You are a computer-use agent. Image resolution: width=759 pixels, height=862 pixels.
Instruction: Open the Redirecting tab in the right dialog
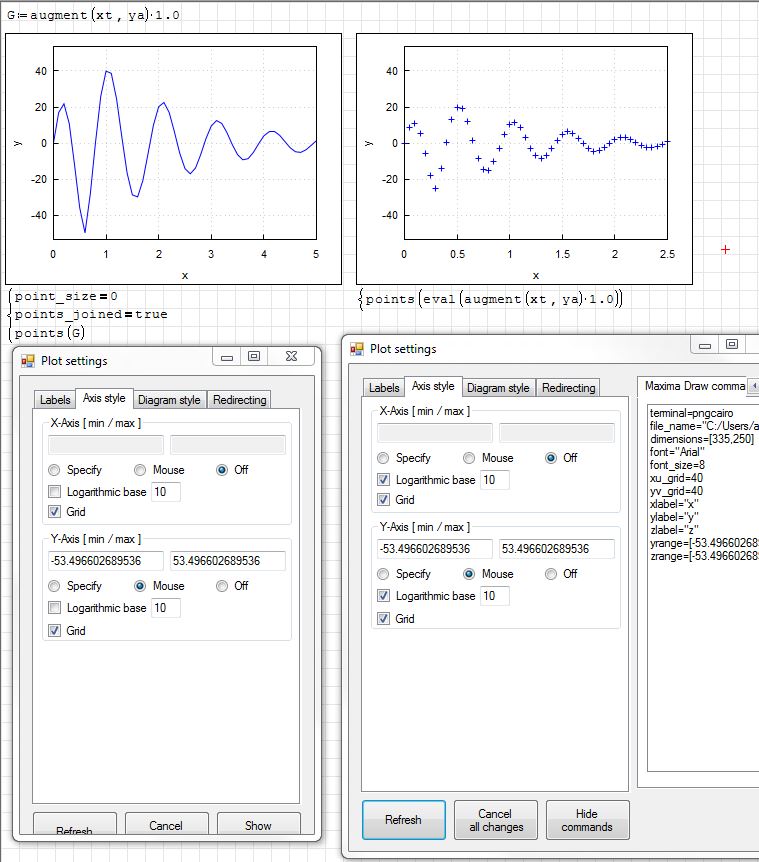click(x=568, y=388)
